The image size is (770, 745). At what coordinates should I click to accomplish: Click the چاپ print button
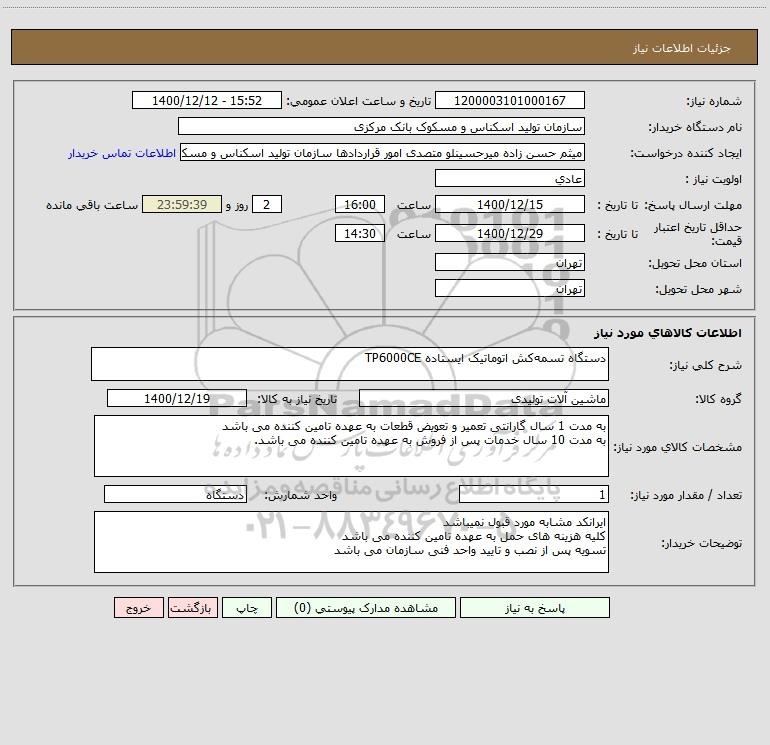tap(247, 607)
